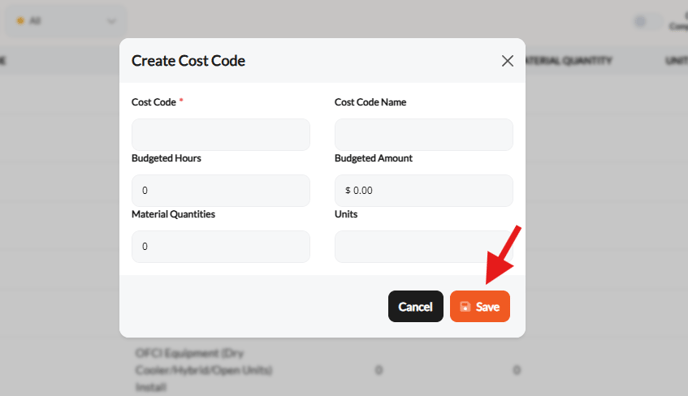
Task: Click the Budgeted Hours label
Action: click(x=166, y=158)
